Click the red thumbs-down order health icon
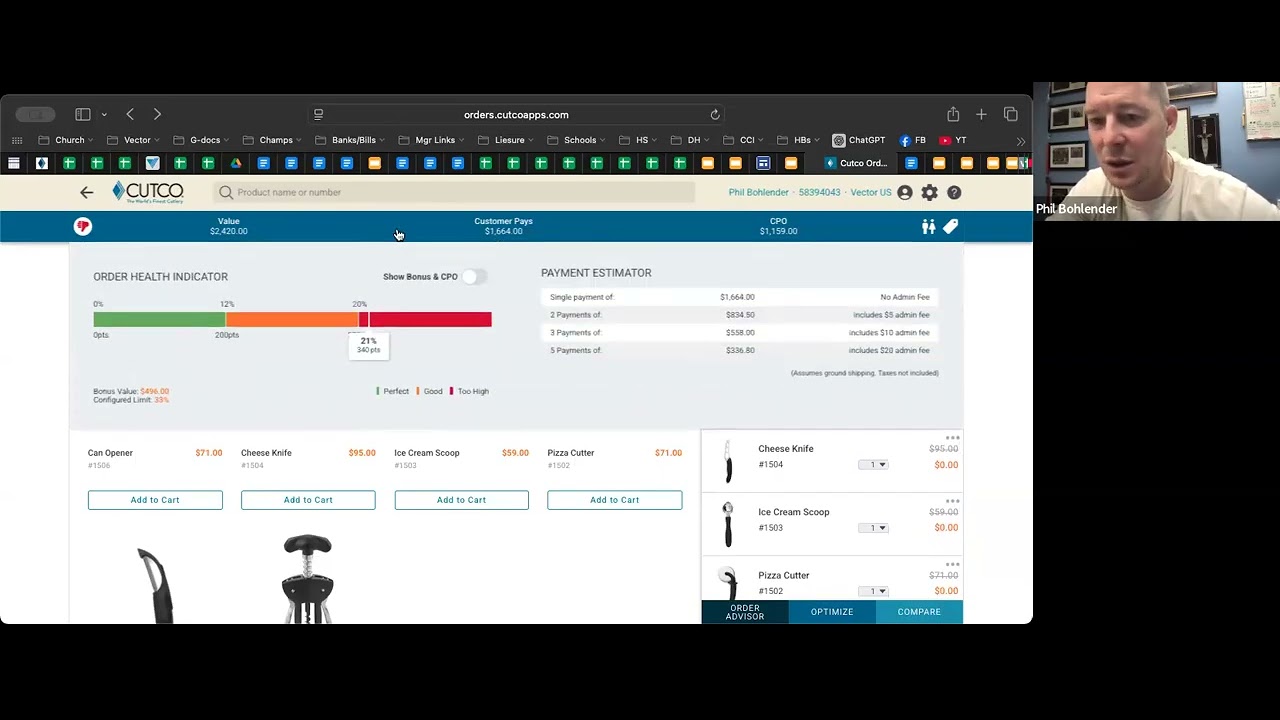The height and width of the screenshot is (720, 1280). coord(83,227)
